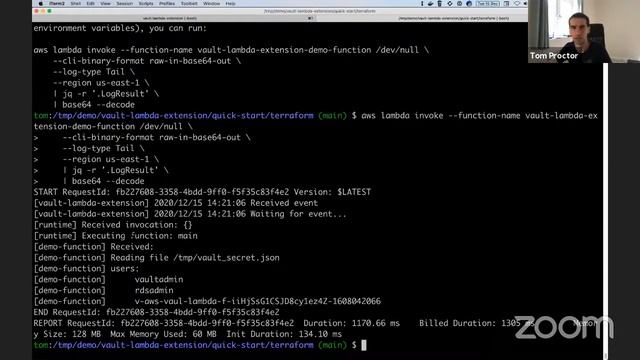Click the line 'START RequestId: fb227608' in output
The image size is (640, 360).
202,192
